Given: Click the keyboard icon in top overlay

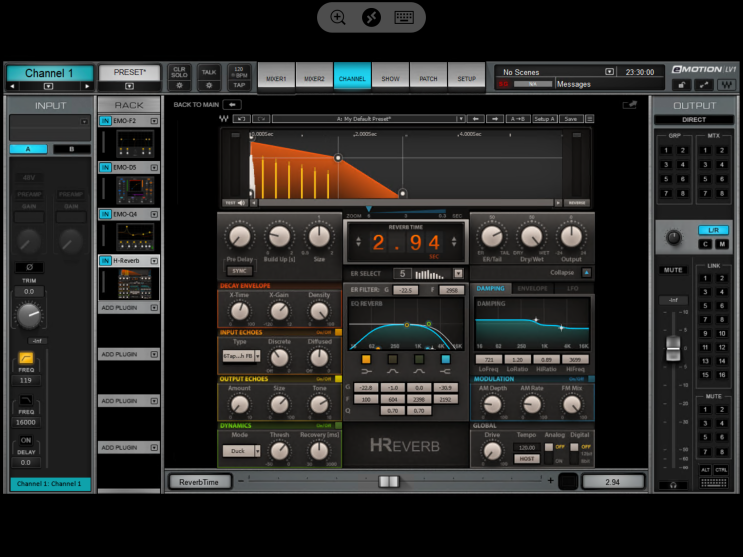Looking at the screenshot, I should (x=404, y=18).
